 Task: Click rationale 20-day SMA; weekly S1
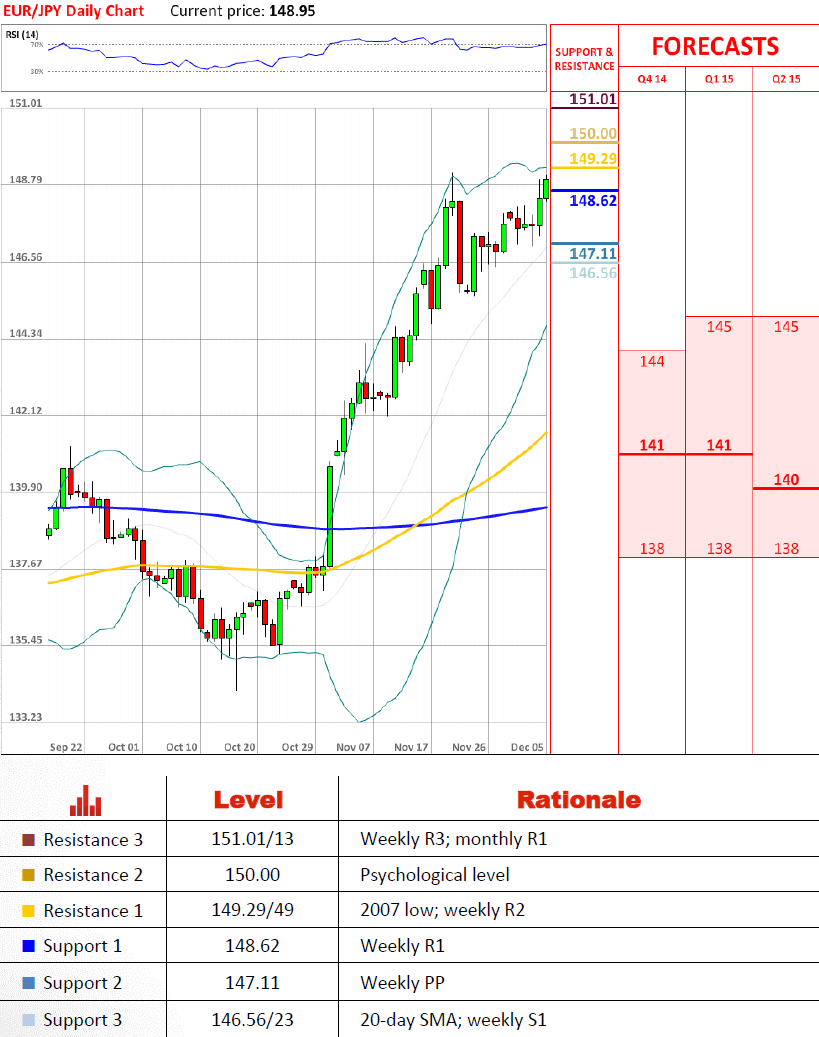coord(454,1020)
